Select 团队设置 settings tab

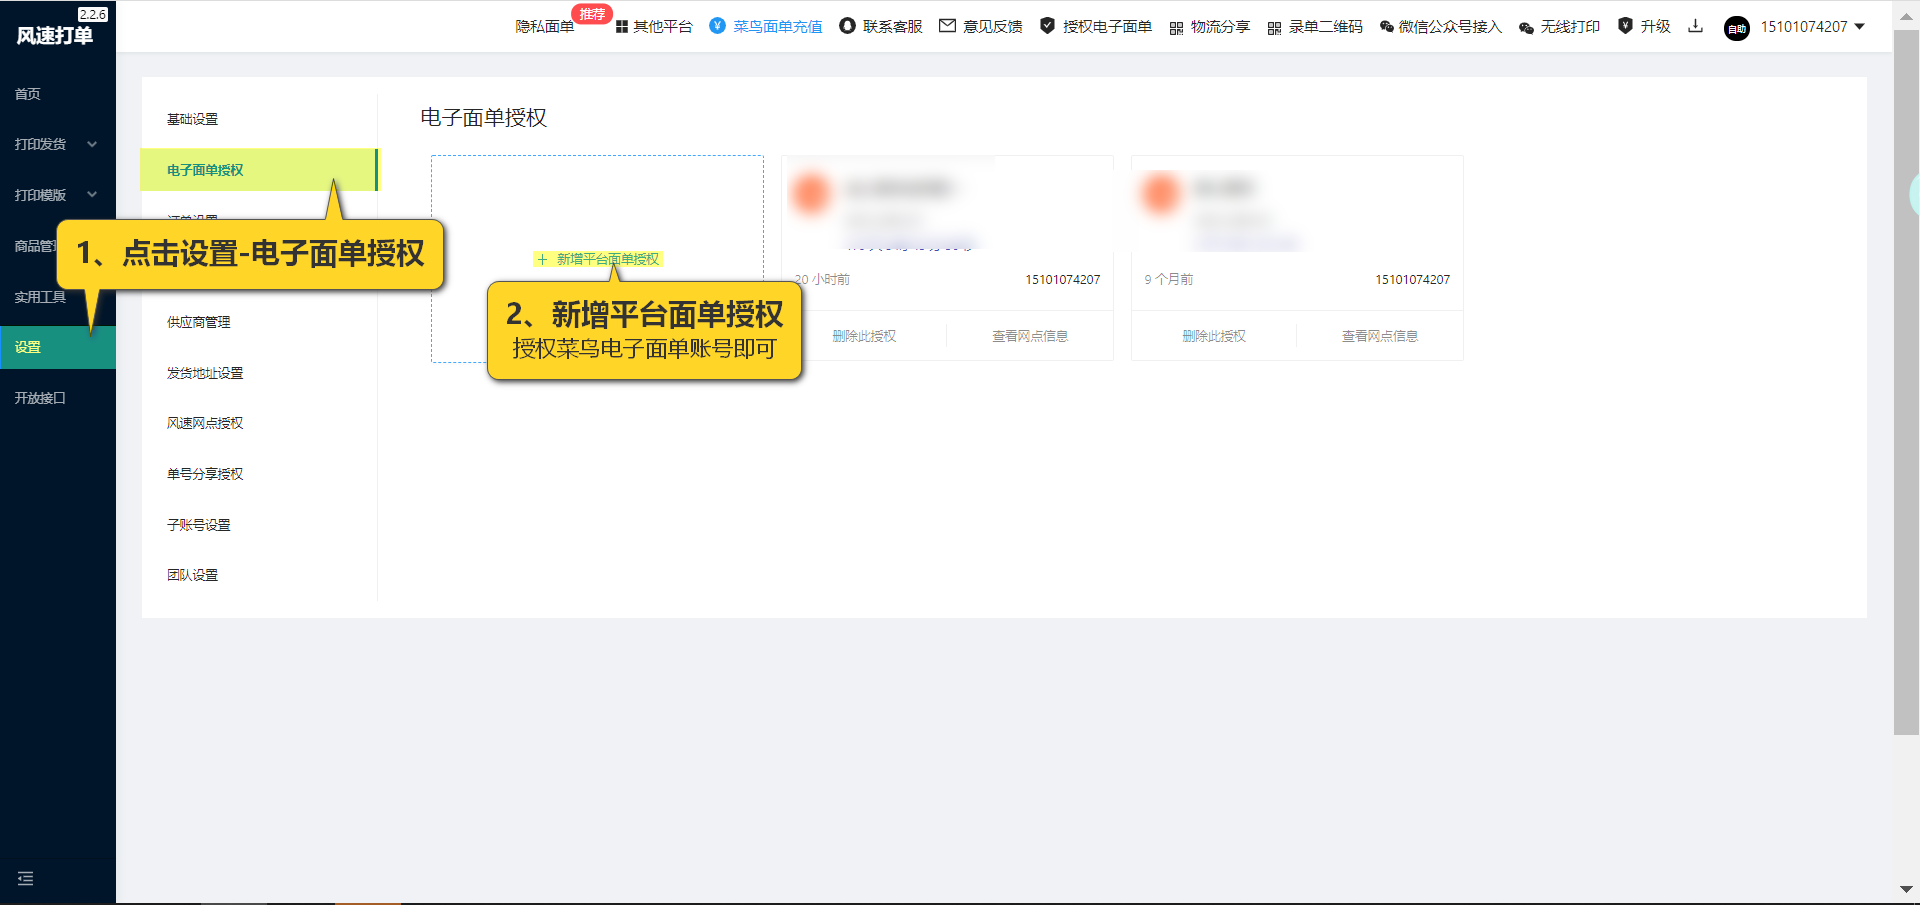click(192, 575)
